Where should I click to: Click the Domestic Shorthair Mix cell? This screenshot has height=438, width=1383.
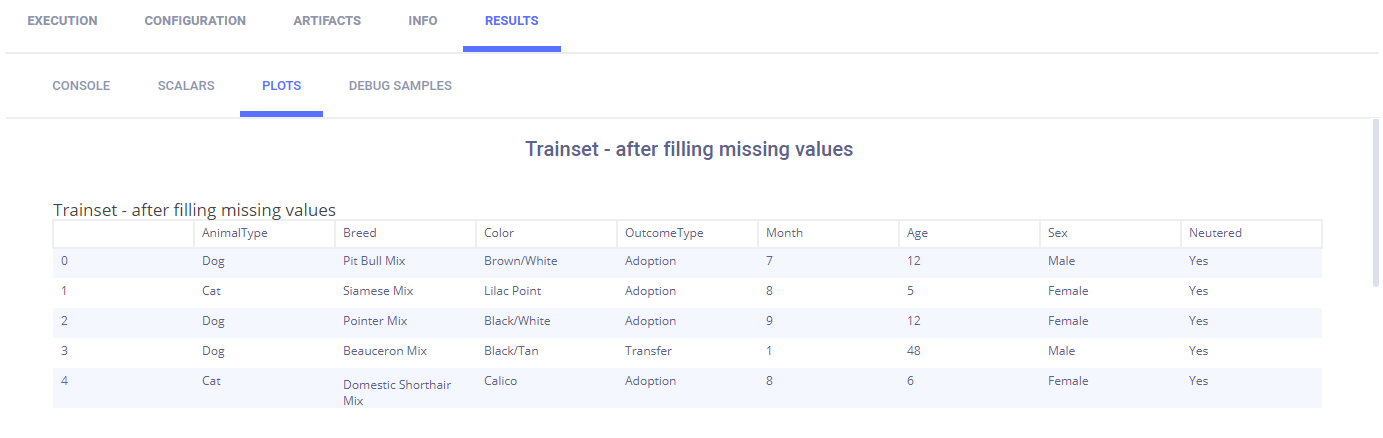(x=395, y=392)
